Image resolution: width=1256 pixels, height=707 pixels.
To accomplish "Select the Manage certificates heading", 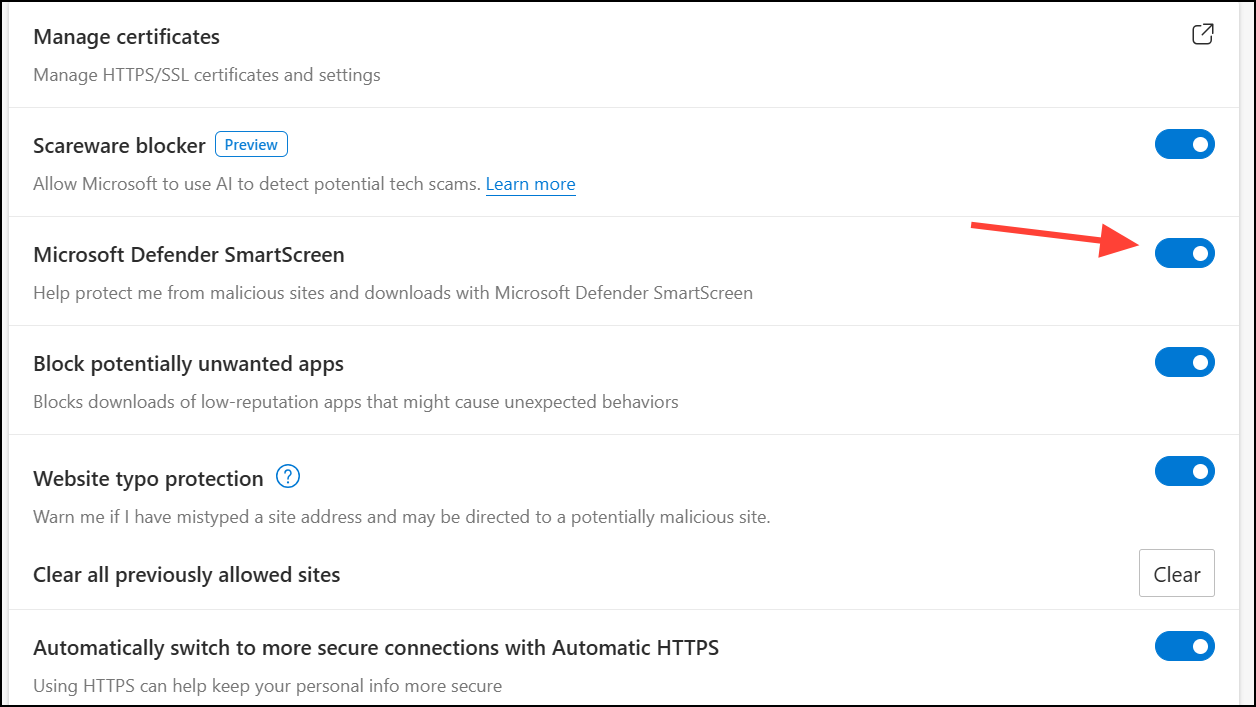I will [x=126, y=37].
